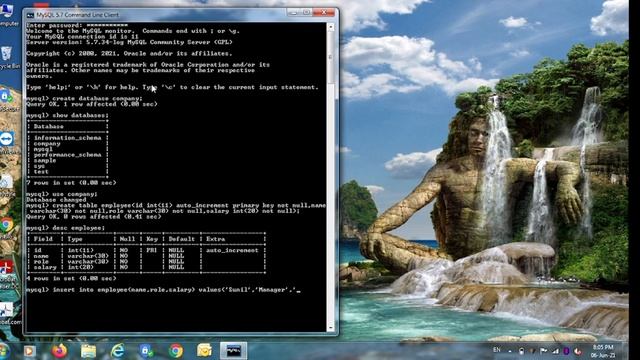Click the EN language indicator in the tray
Screen dimensions: 640x360
(497, 350)
